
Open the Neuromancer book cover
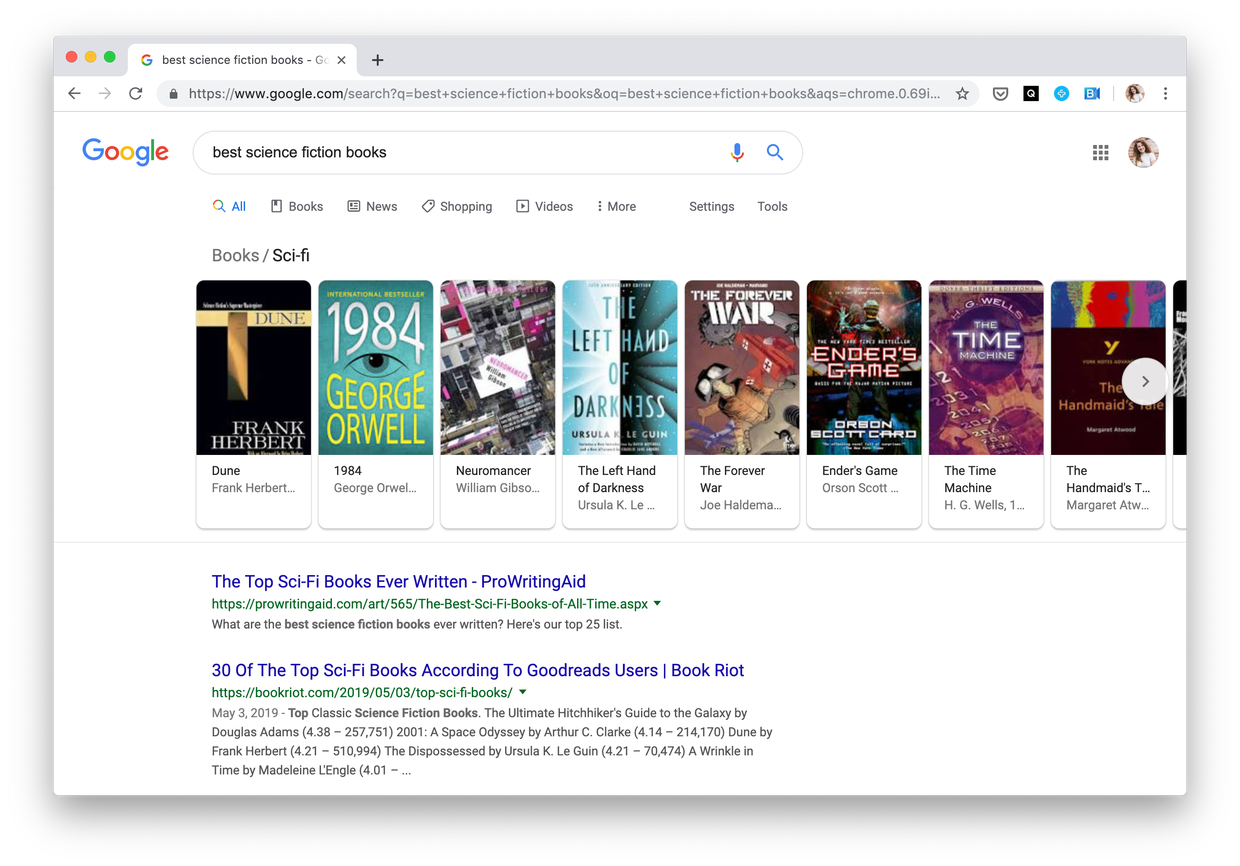click(x=498, y=368)
